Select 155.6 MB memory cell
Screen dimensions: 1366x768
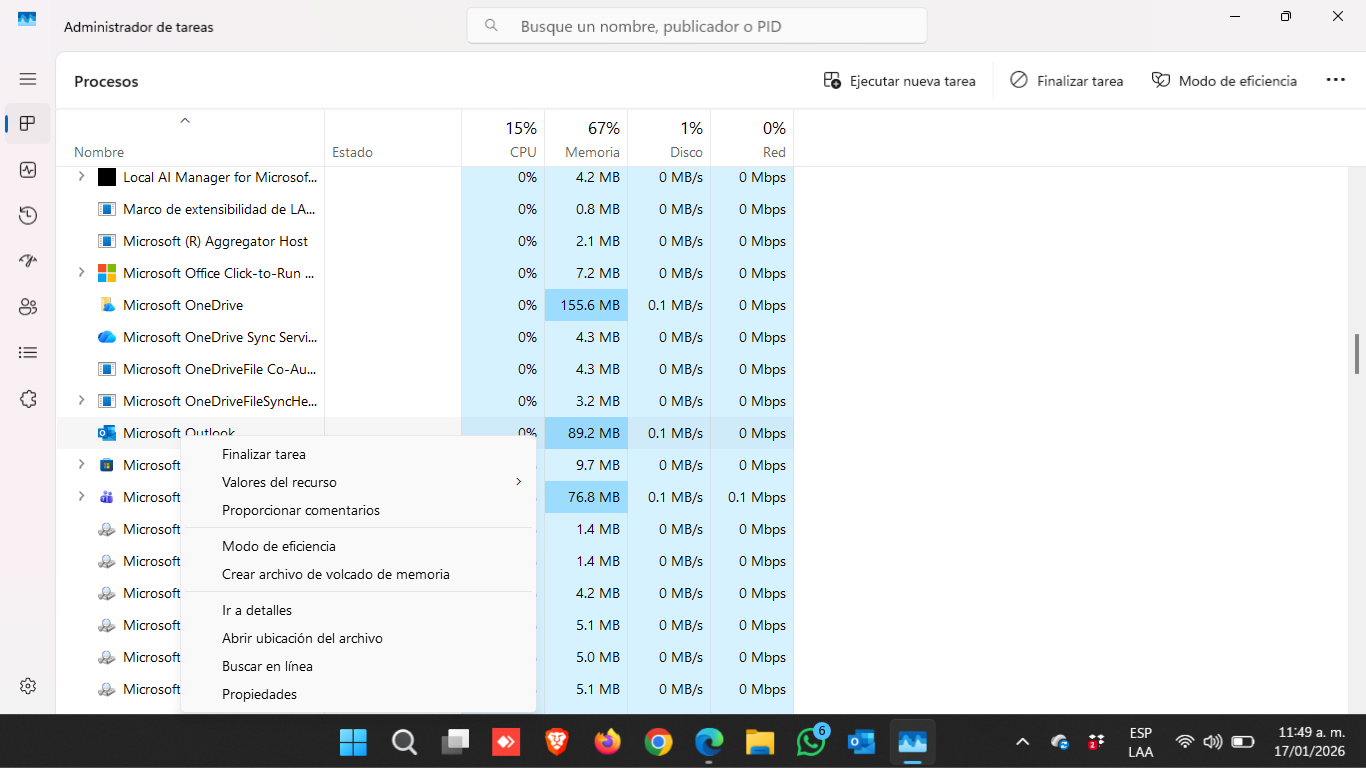click(586, 305)
